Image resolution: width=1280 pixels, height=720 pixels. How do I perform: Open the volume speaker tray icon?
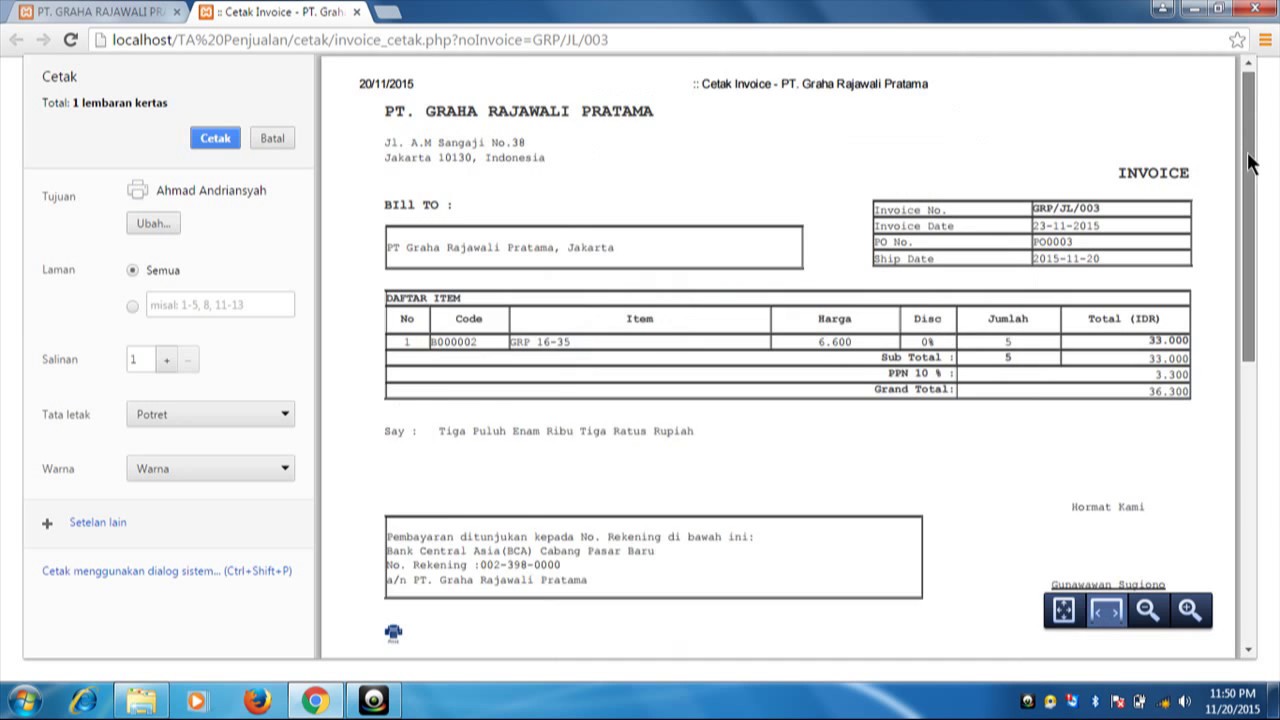(x=1185, y=701)
